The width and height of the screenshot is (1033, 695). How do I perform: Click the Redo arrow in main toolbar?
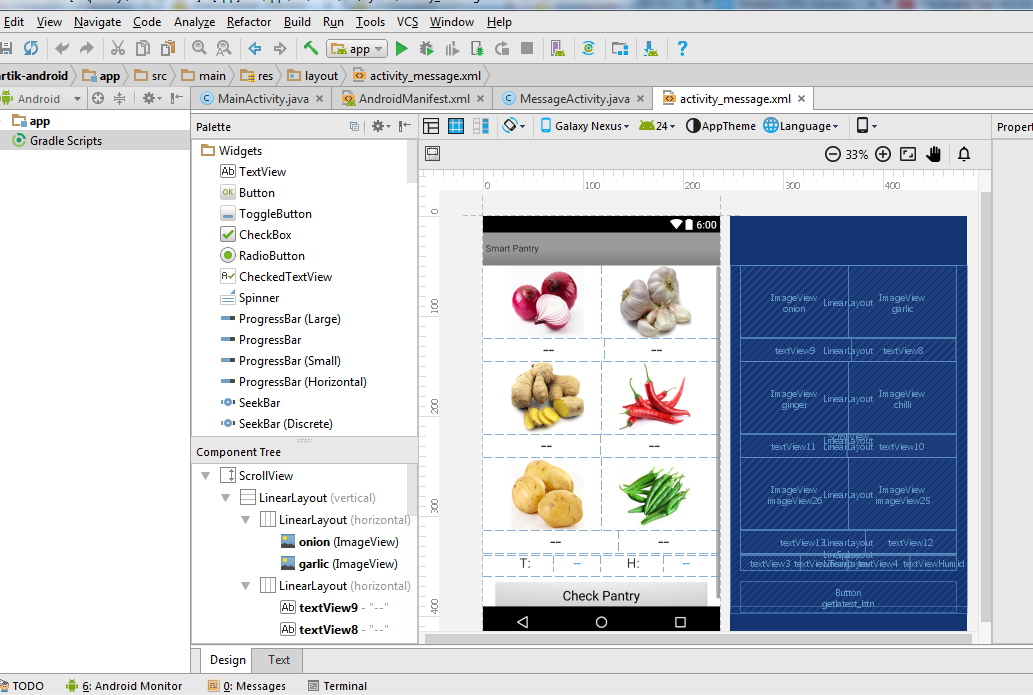click(x=86, y=48)
